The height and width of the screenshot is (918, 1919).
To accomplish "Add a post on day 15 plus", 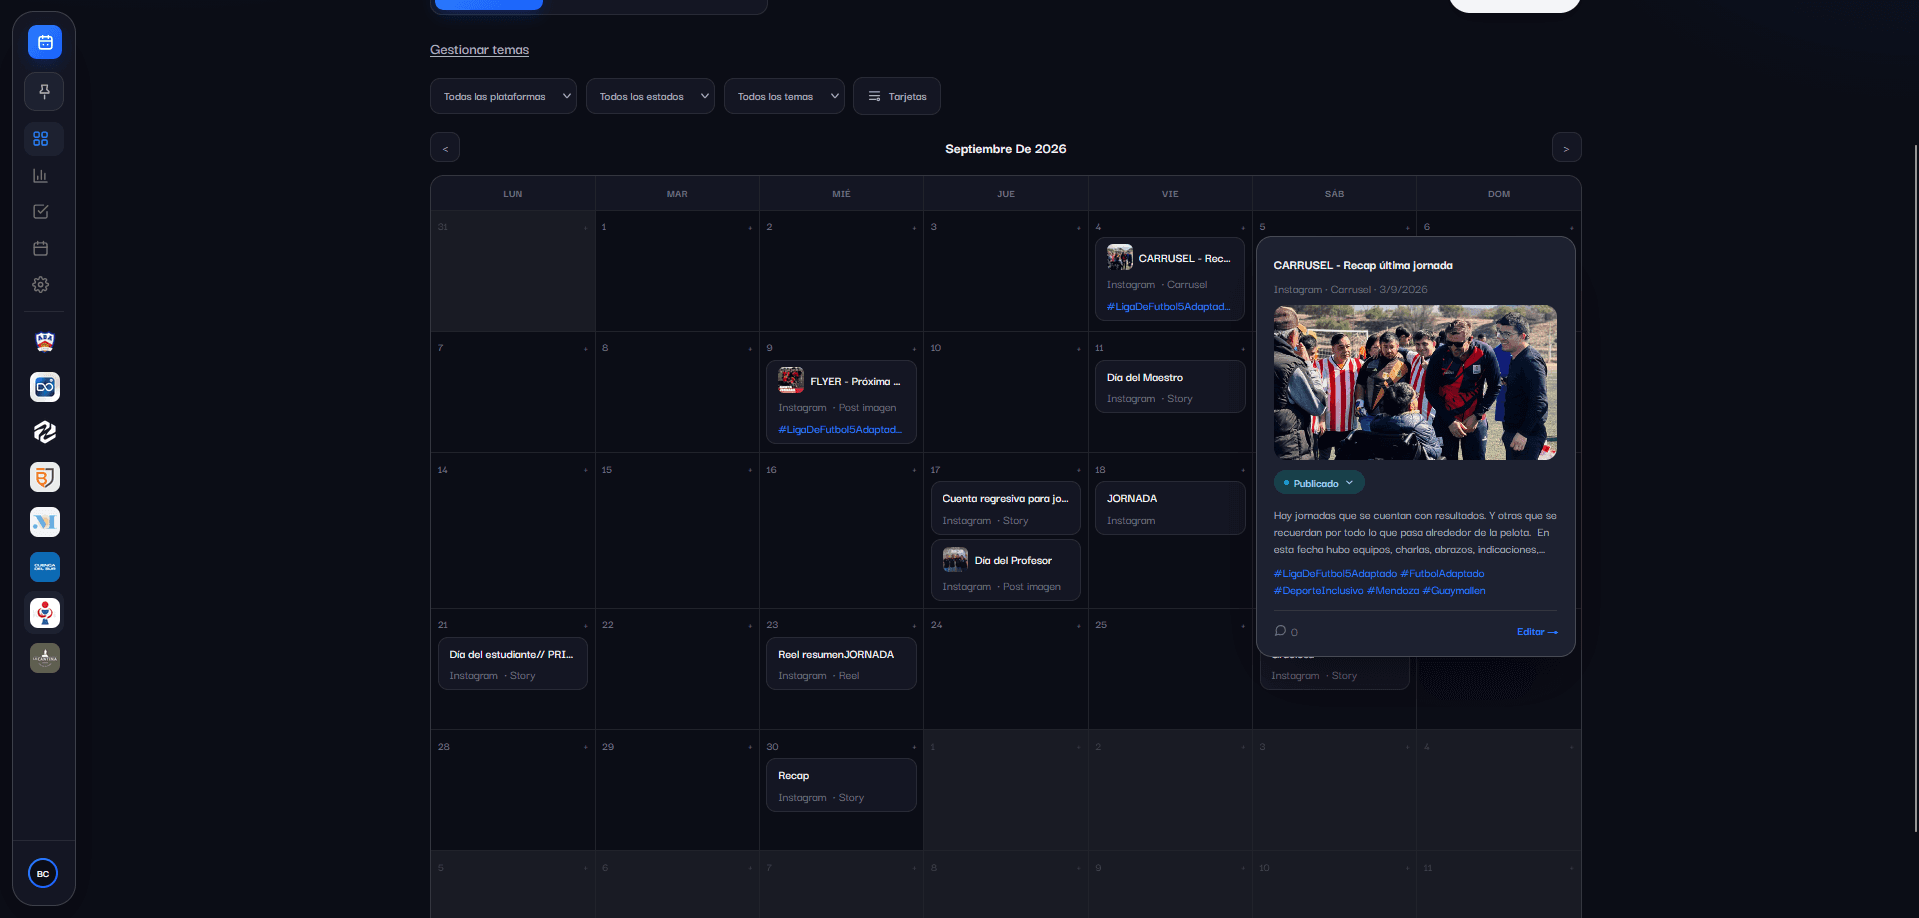I will coord(750,470).
